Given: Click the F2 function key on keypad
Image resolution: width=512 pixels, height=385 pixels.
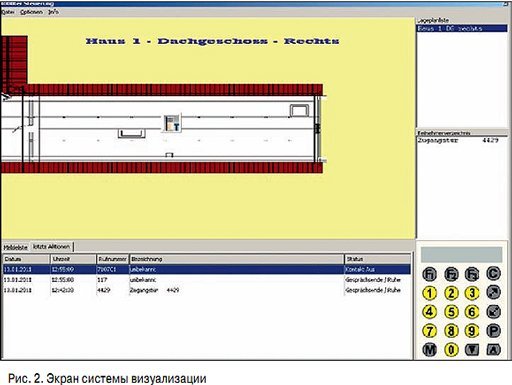Looking at the screenshot, I should tap(451, 274).
